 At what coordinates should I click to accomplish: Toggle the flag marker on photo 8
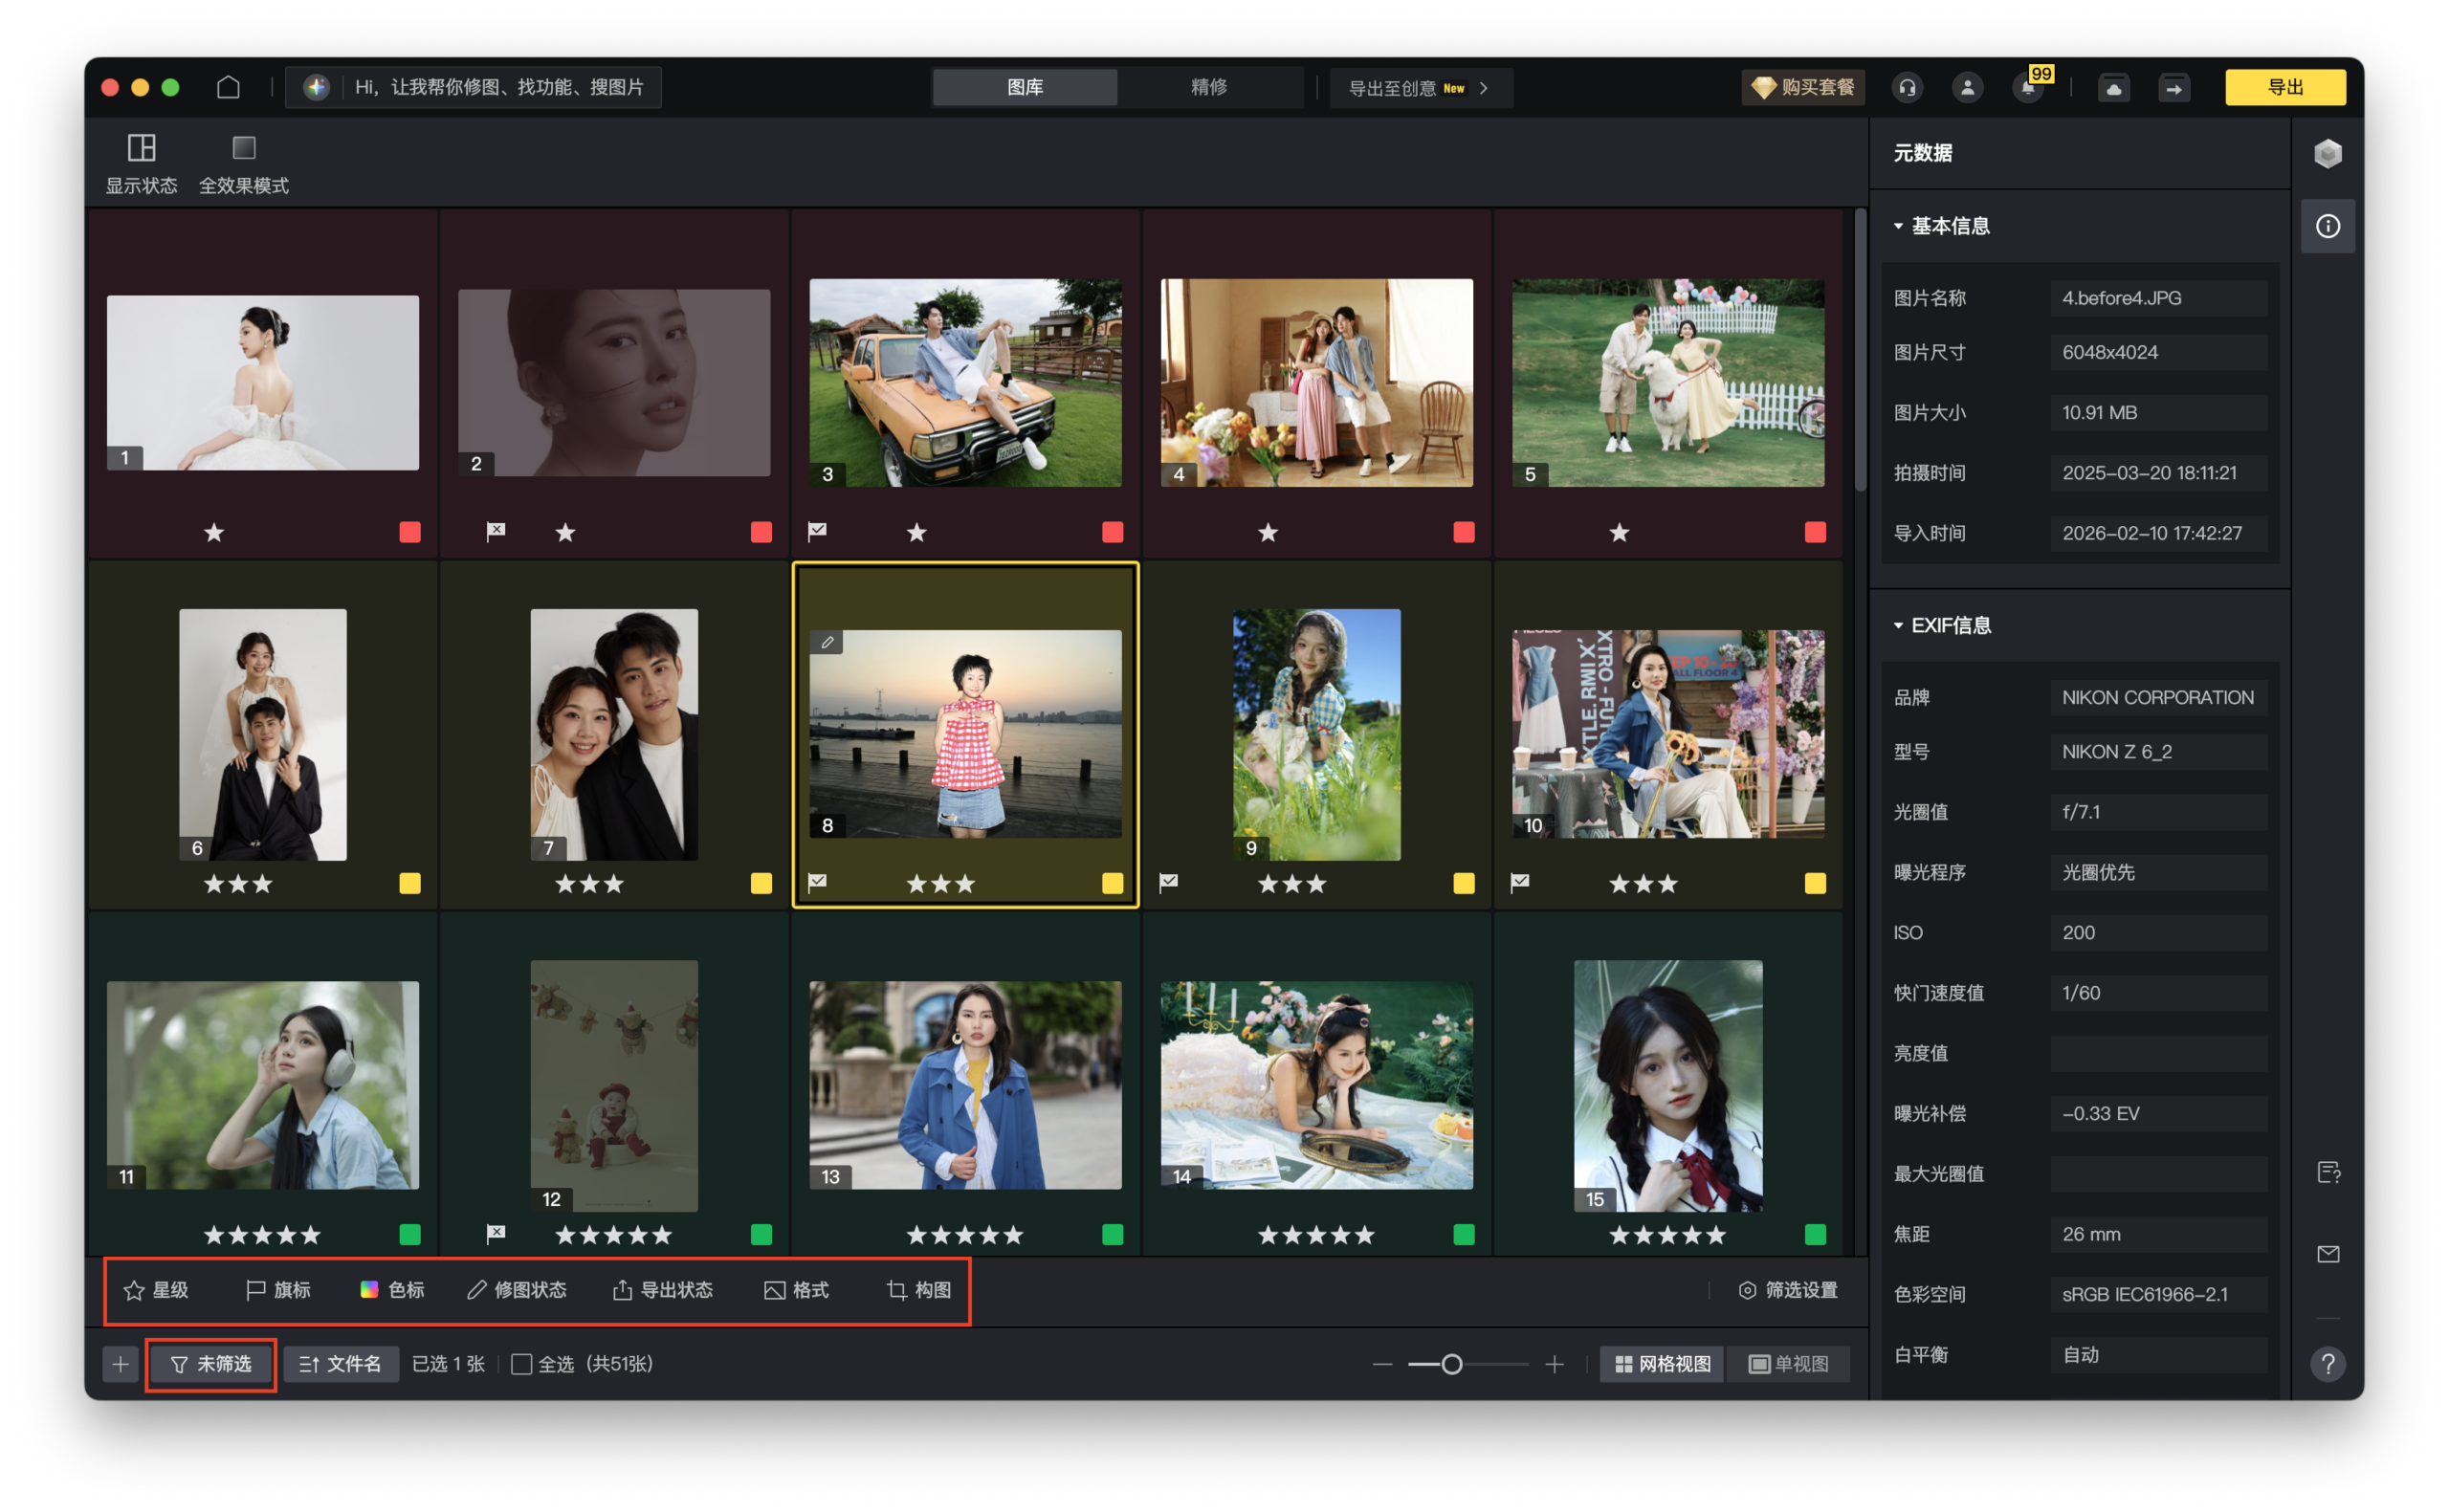[818, 882]
